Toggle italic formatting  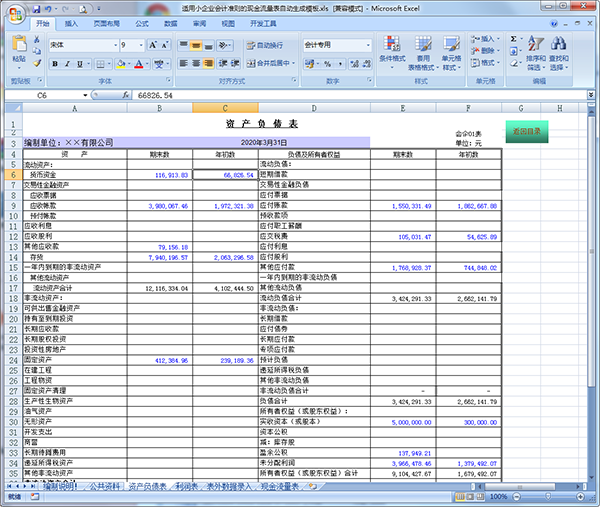pos(67,64)
